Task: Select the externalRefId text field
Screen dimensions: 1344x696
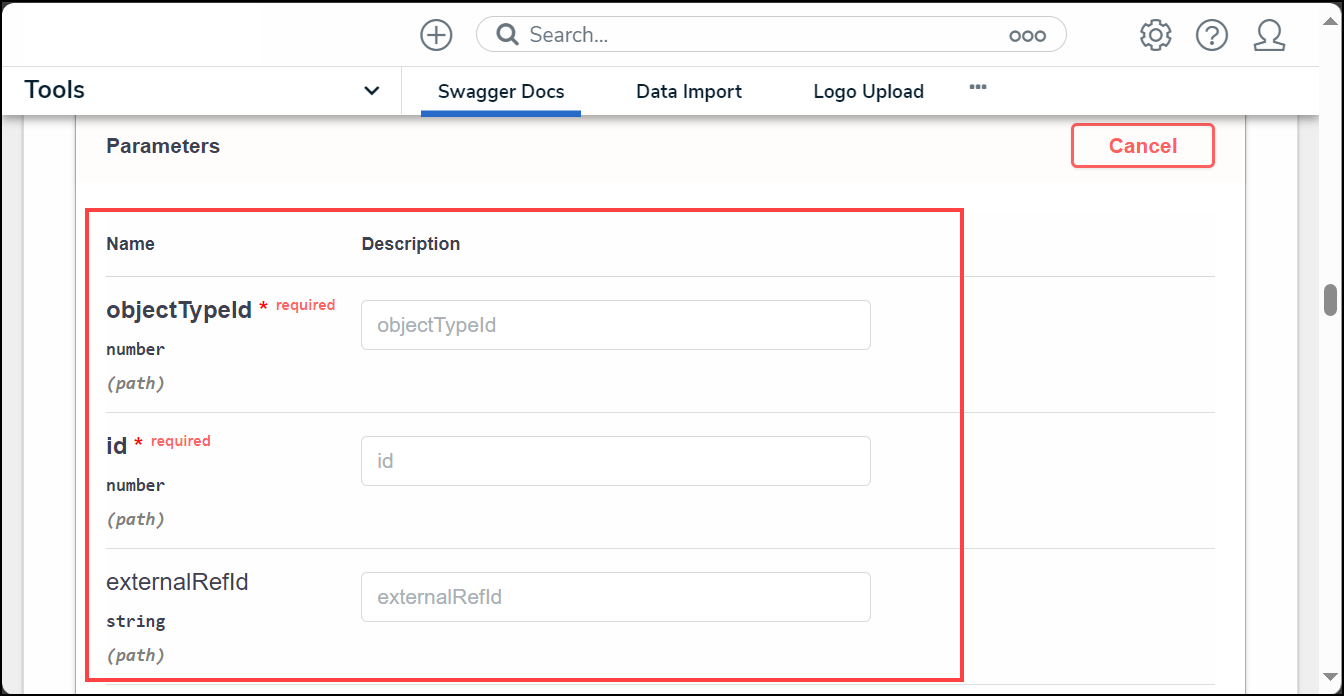Action: (615, 597)
